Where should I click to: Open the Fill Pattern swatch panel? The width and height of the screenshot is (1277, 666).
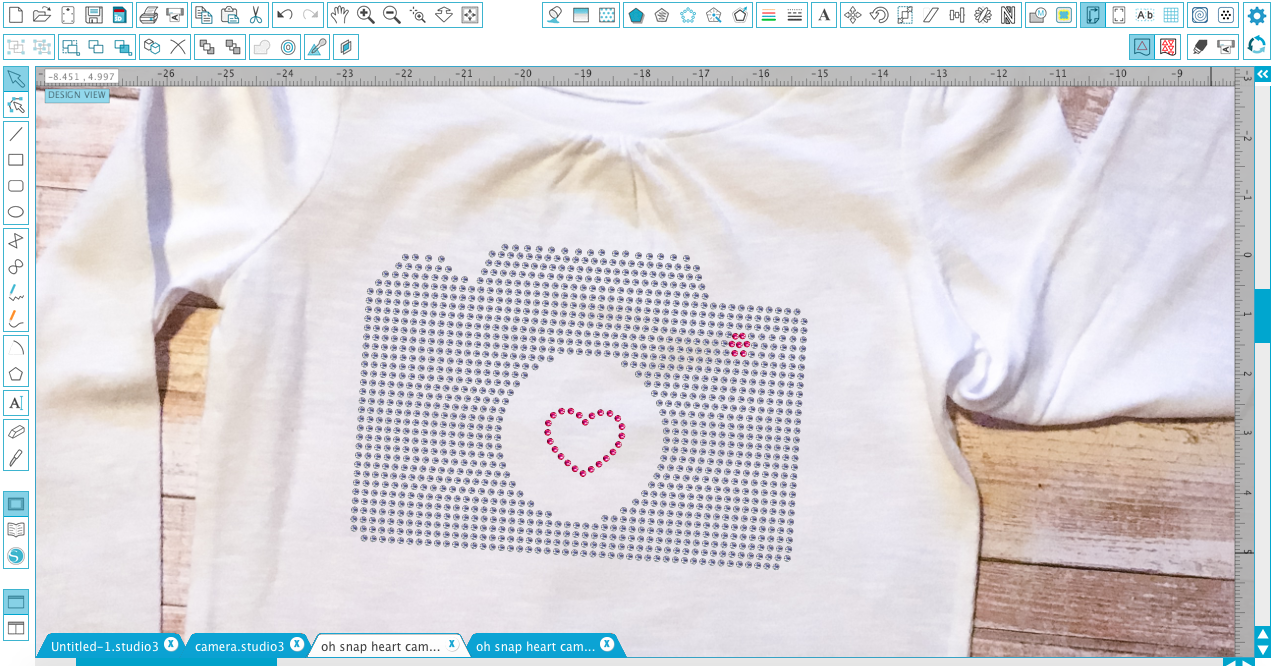tap(608, 14)
